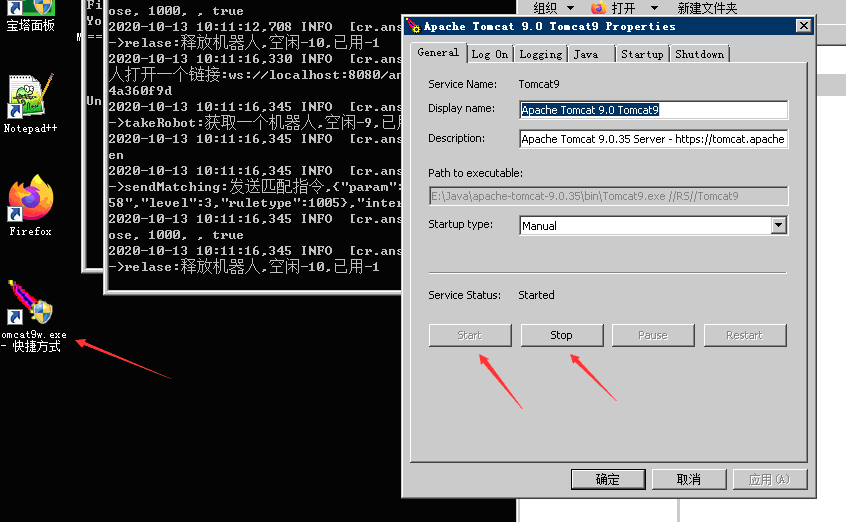
Task: Launch the Firefox desktop icon
Action: pos(31,205)
